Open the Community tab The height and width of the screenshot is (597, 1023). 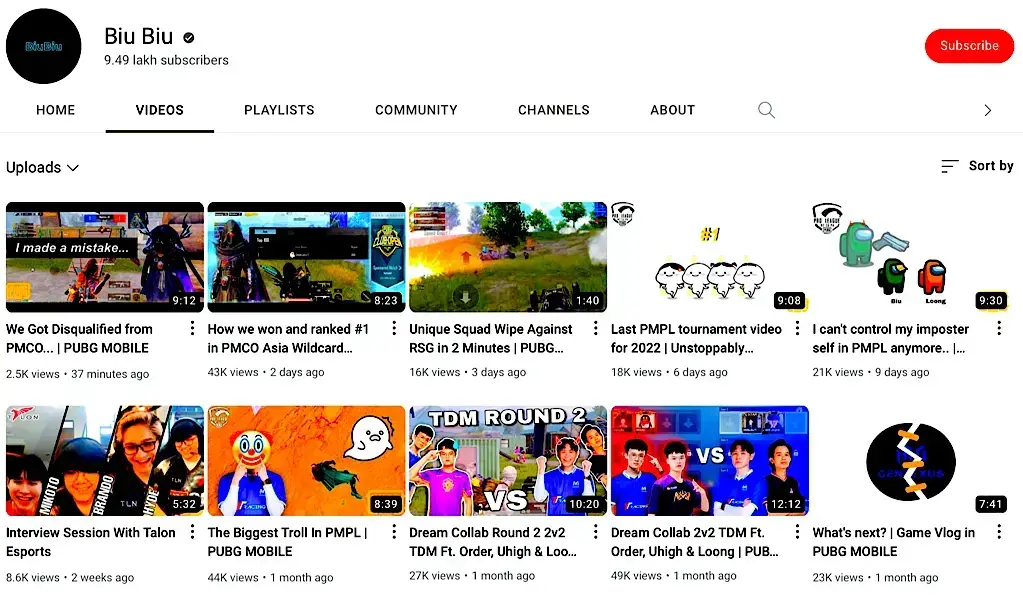[416, 110]
